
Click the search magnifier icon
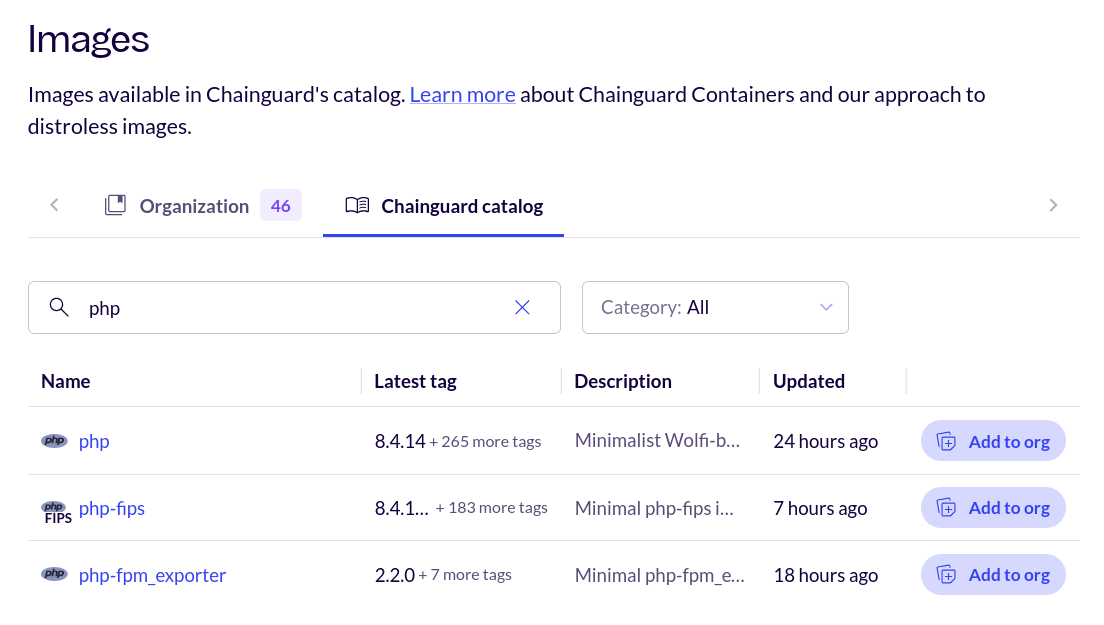pos(59,307)
